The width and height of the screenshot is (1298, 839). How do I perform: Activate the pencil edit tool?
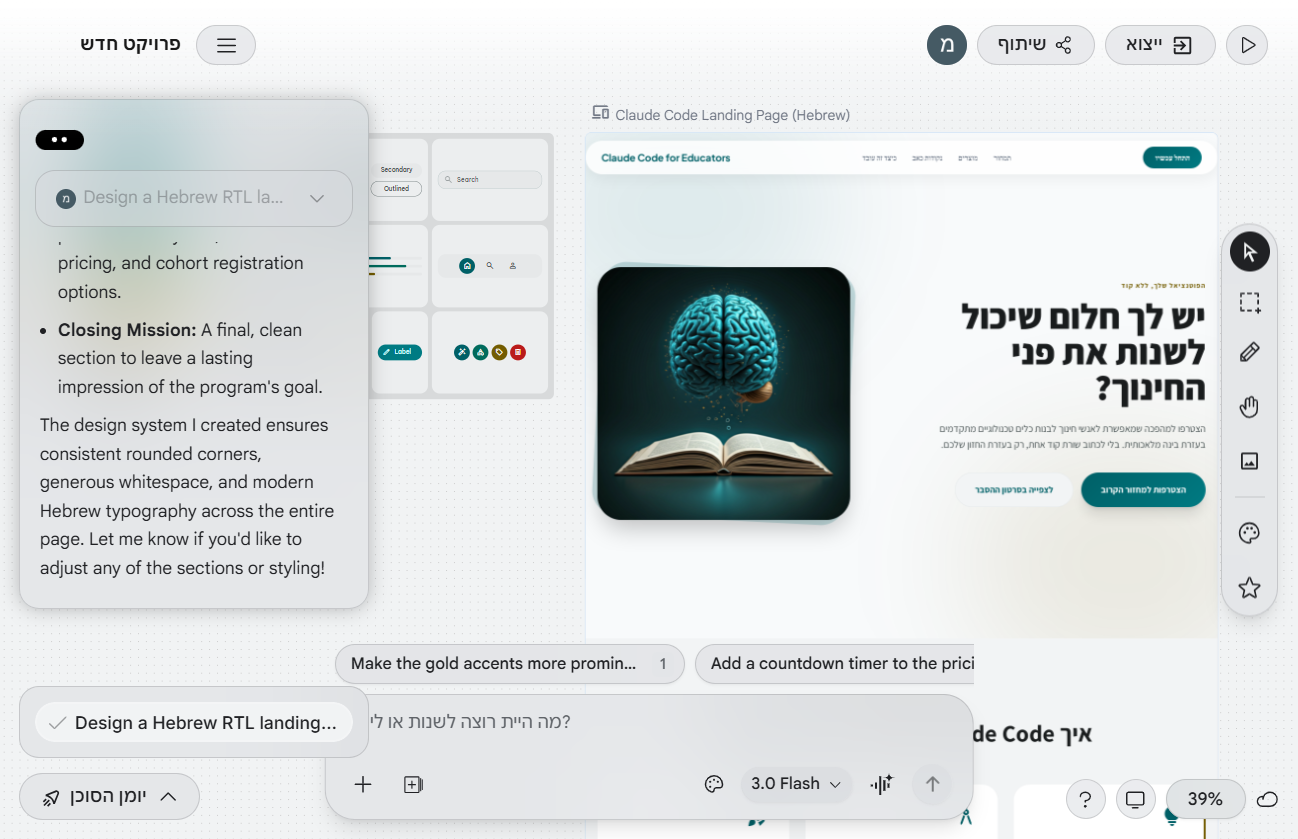[x=1249, y=353]
